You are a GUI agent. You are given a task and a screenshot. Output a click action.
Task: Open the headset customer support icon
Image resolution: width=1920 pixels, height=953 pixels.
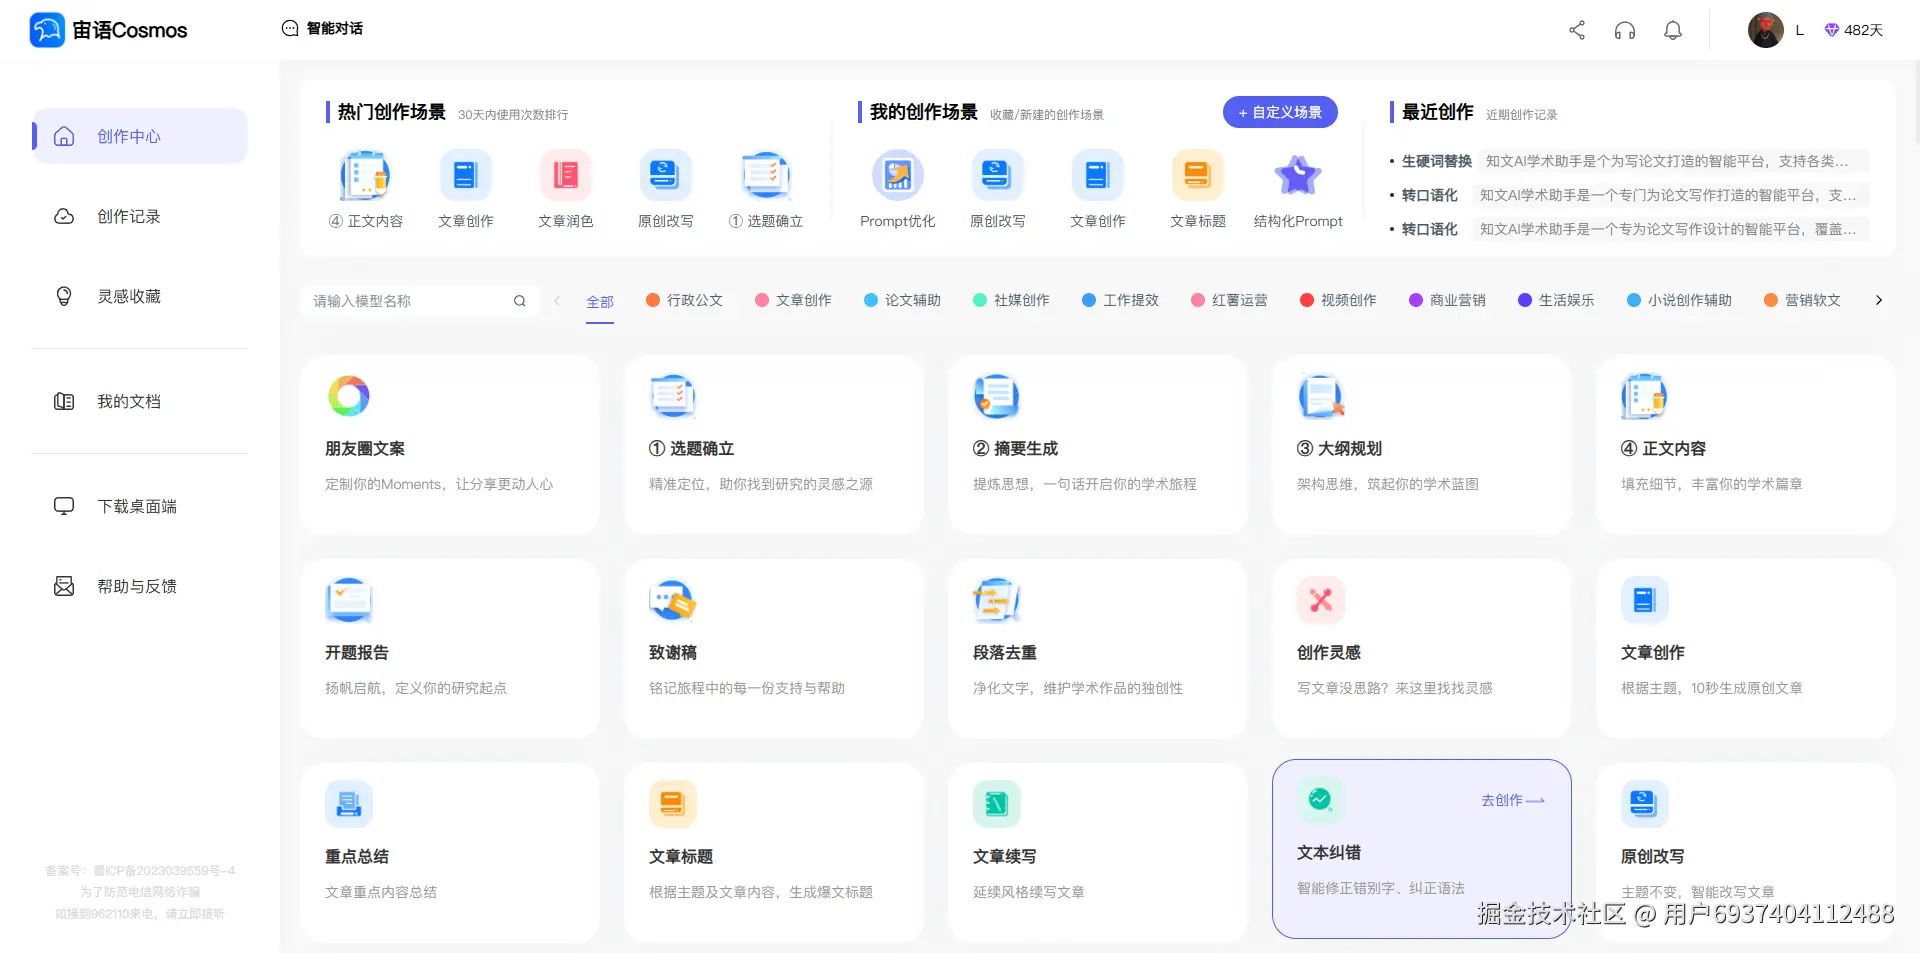[x=1625, y=30]
